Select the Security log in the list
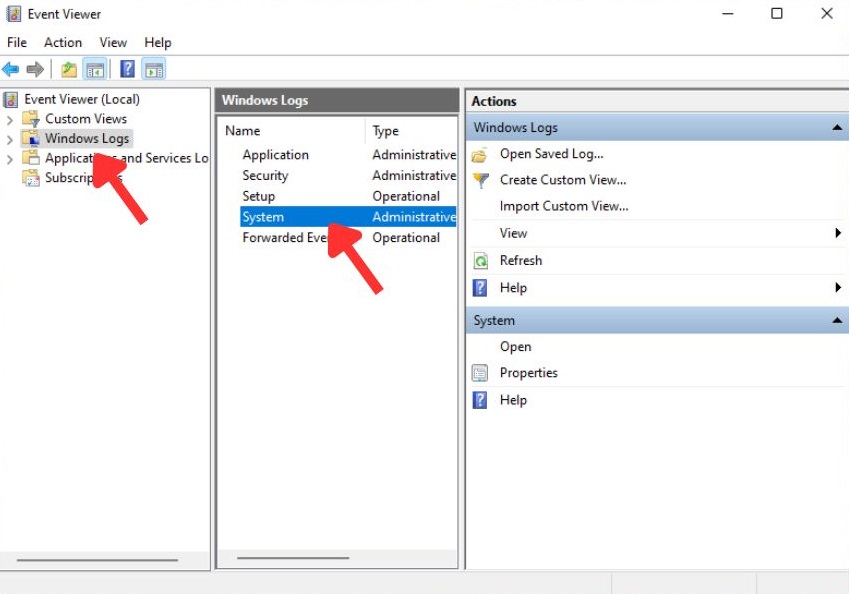 (265, 175)
